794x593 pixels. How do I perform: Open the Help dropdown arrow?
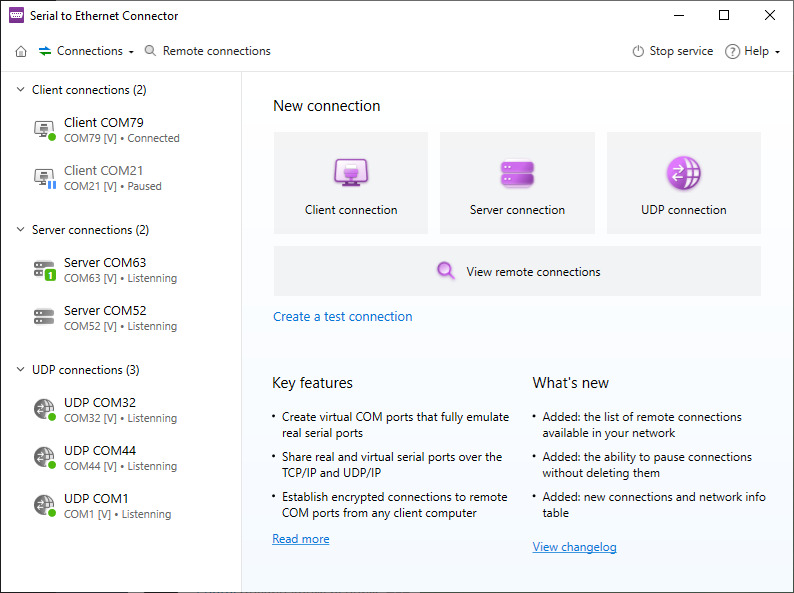coord(777,52)
